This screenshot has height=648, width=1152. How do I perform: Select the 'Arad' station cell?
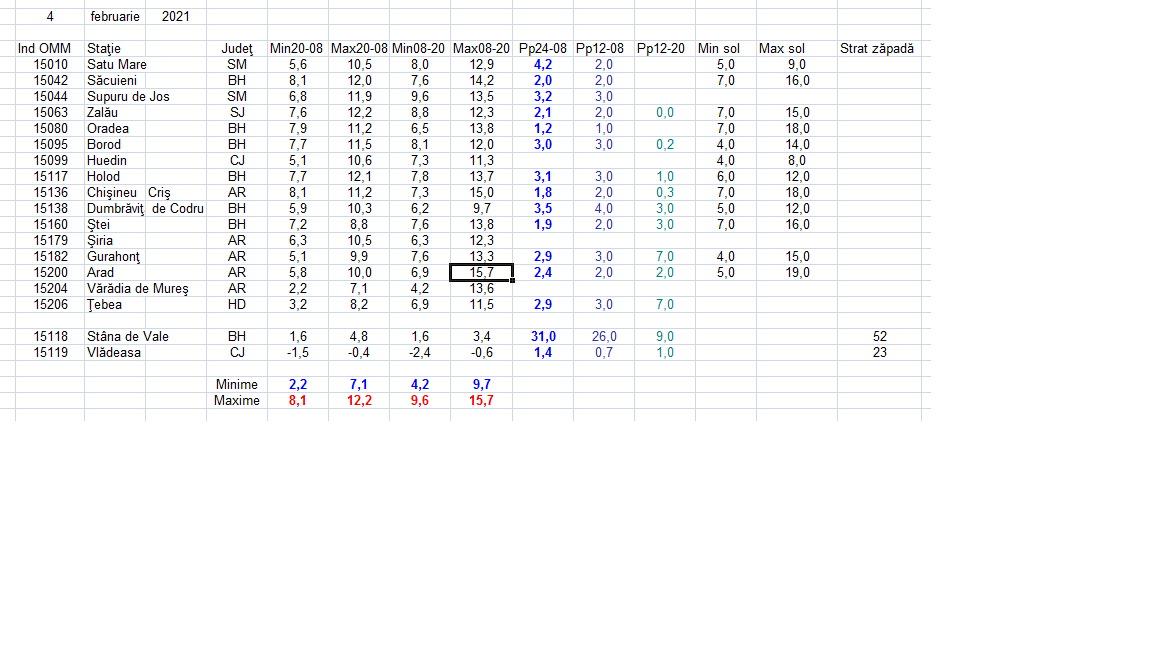(x=115, y=273)
